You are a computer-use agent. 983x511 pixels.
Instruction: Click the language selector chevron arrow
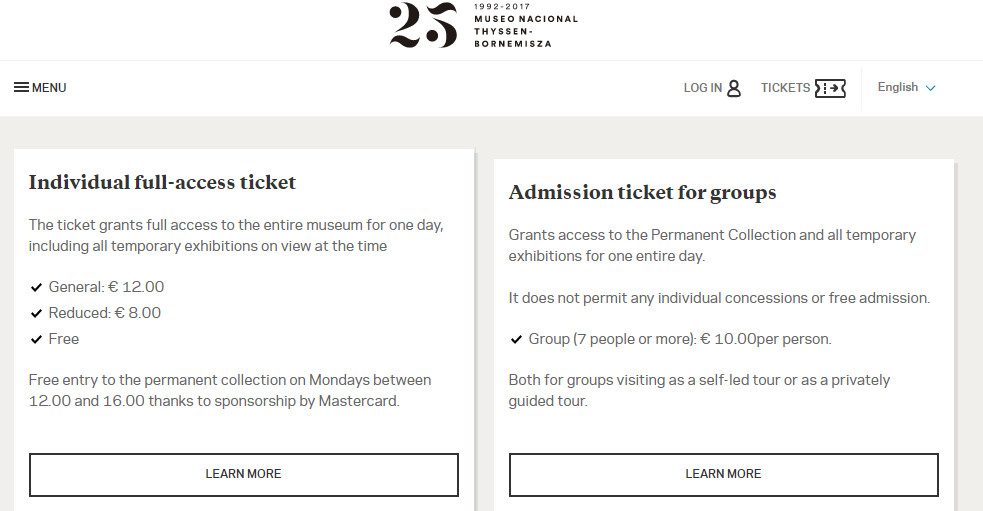point(931,88)
